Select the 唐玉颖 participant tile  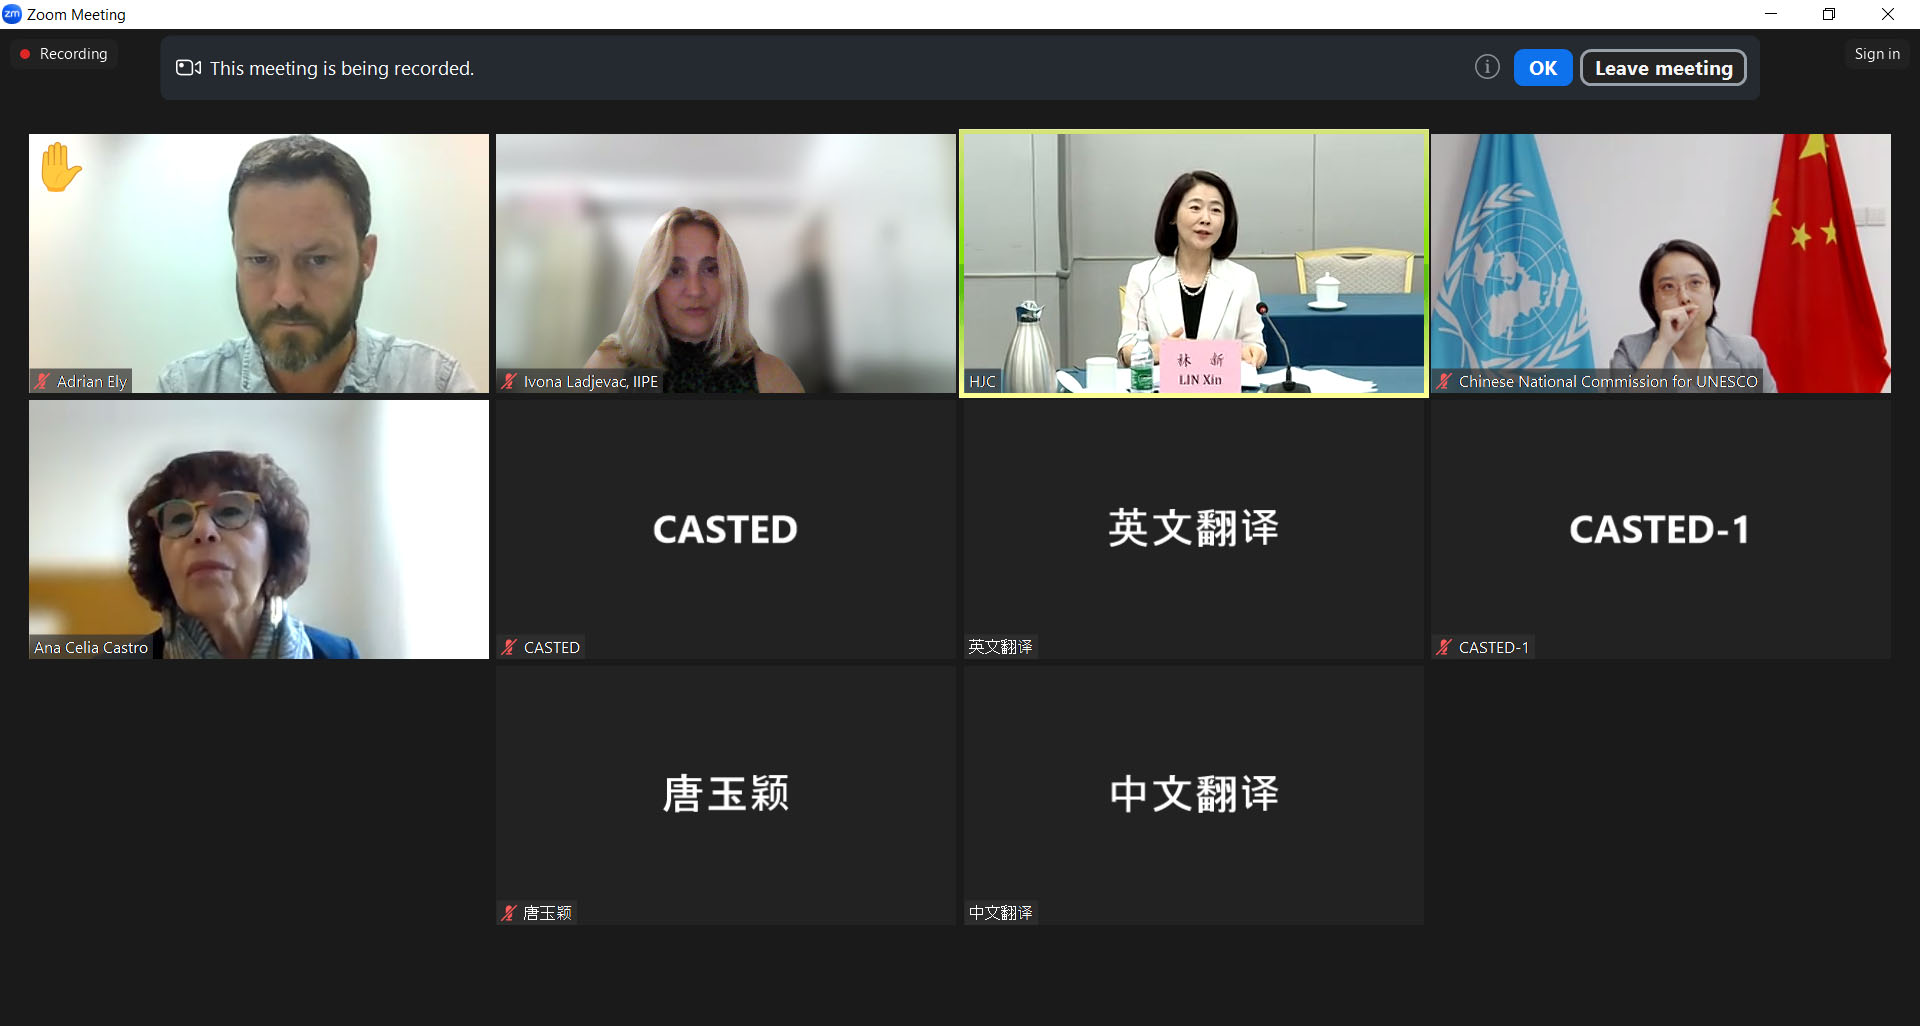click(726, 795)
